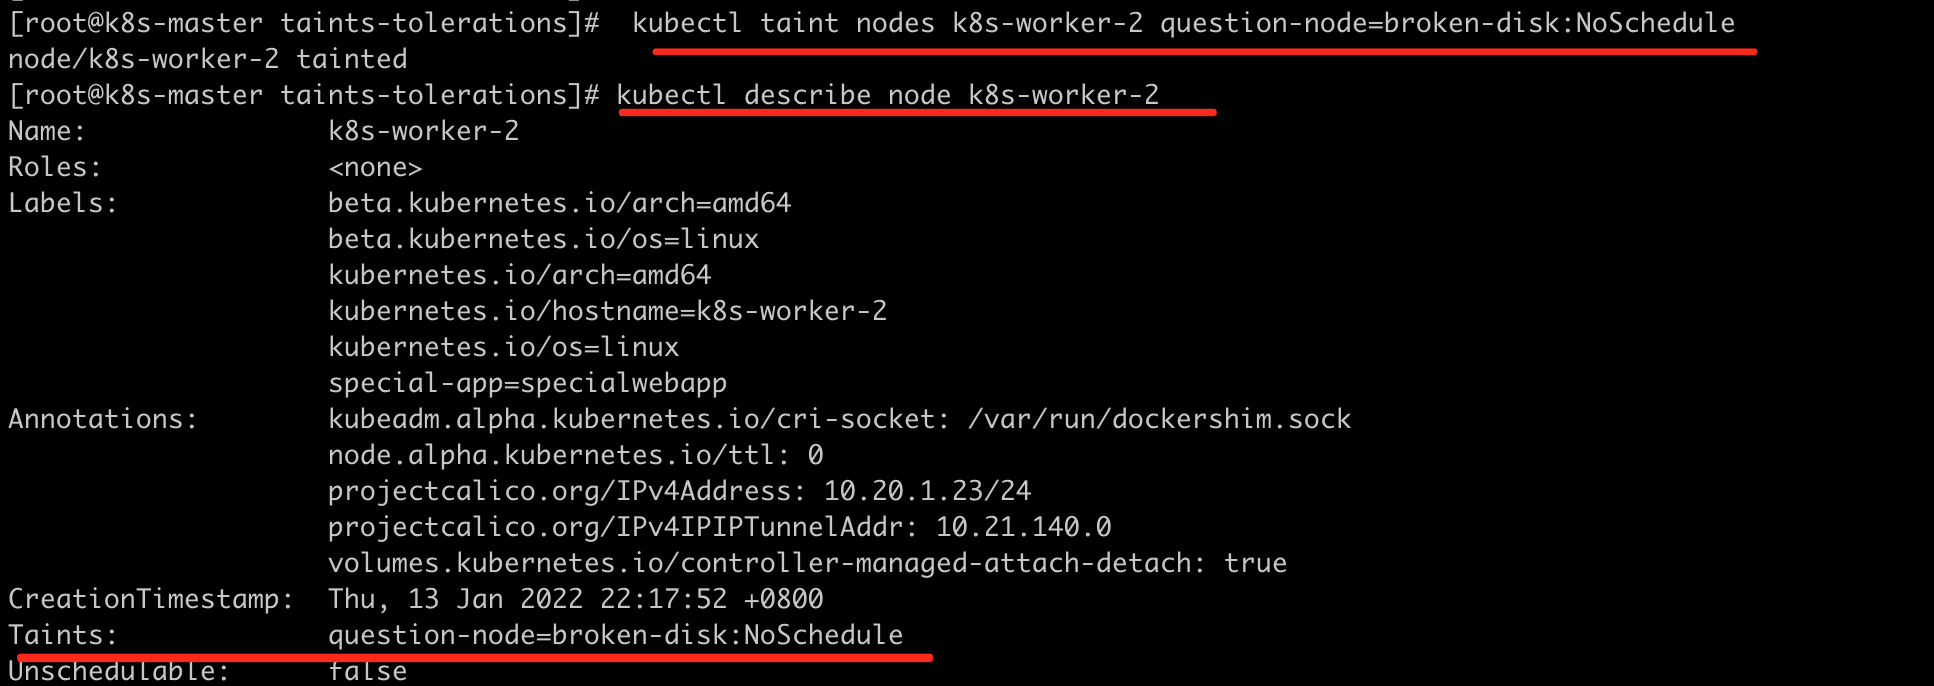Click the beta.kubernetes.io/os=linux label

(x=543, y=239)
